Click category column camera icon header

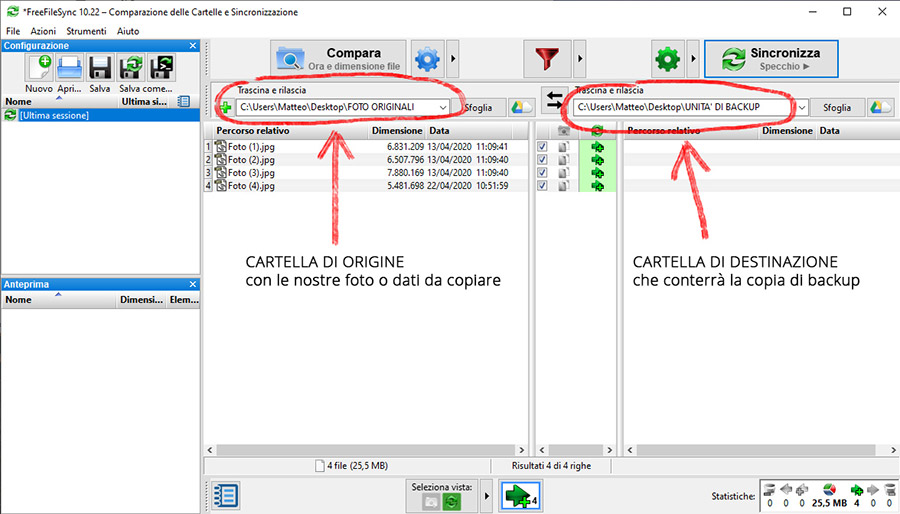tap(564, 131)
